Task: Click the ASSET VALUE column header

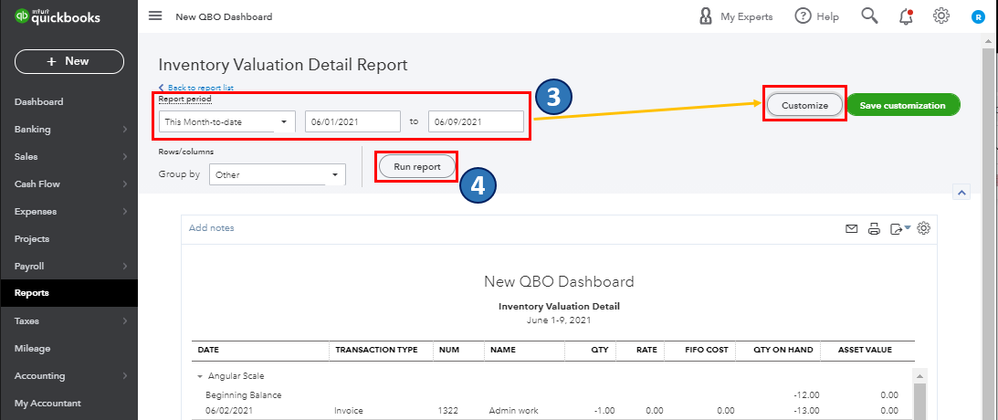Action: [x=864, y=350]
